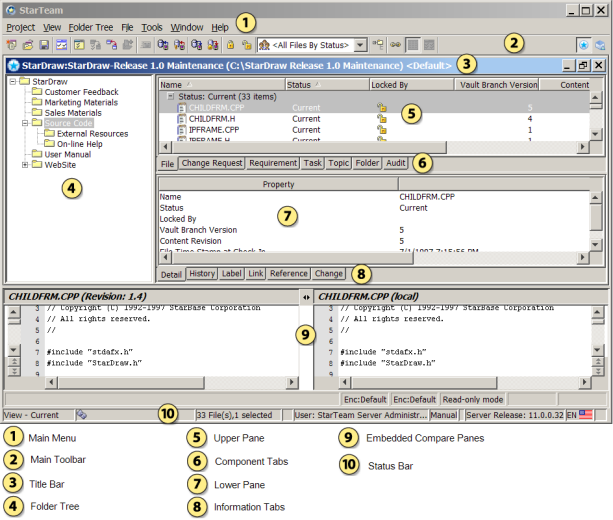This screenshot has height=520, width=613.
Task: Collapse the StarDraw root folder
Action: tap(12, 81)
